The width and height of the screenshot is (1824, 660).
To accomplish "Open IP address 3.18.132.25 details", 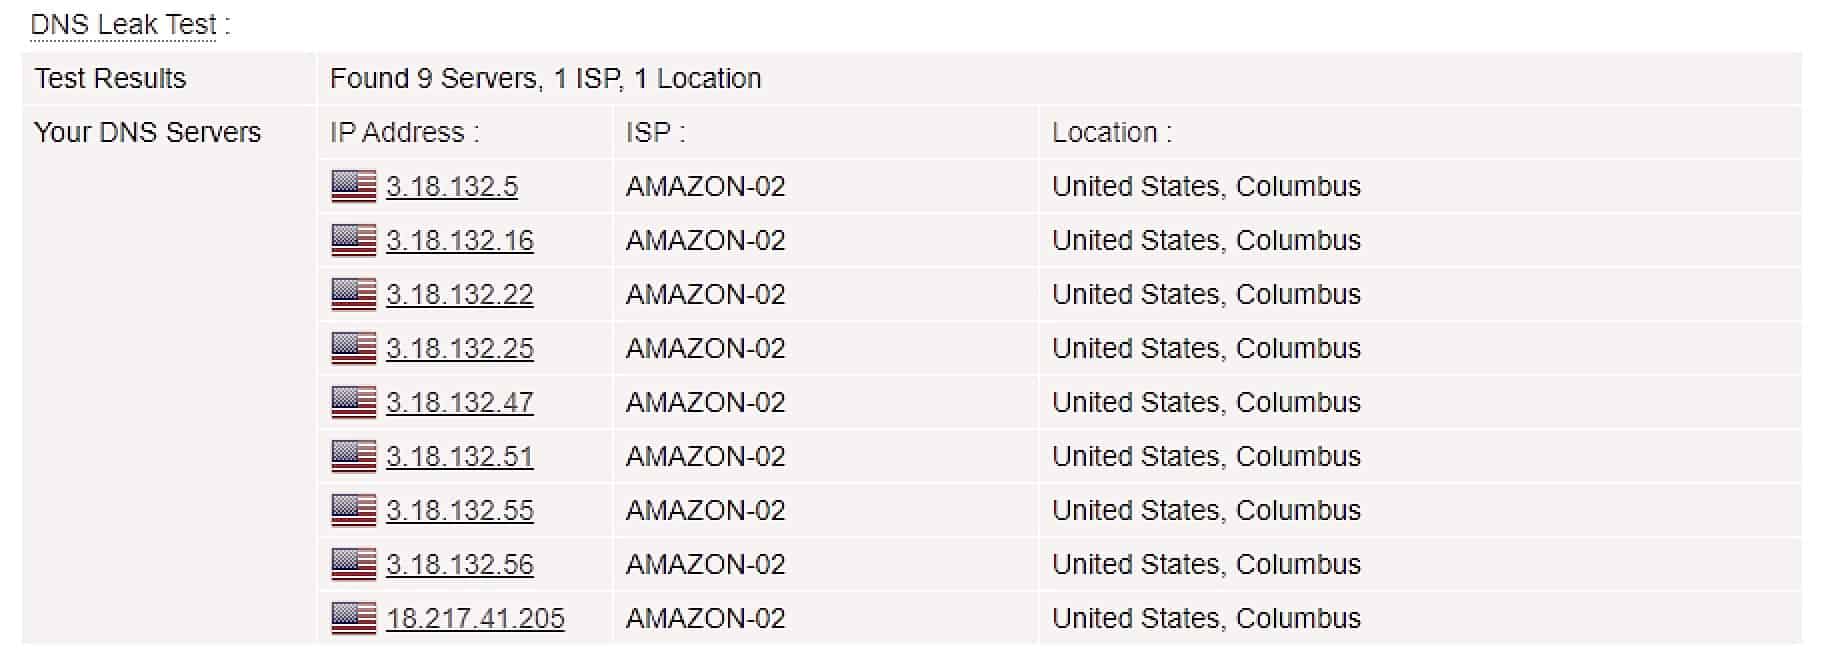I will coord(460,349).
